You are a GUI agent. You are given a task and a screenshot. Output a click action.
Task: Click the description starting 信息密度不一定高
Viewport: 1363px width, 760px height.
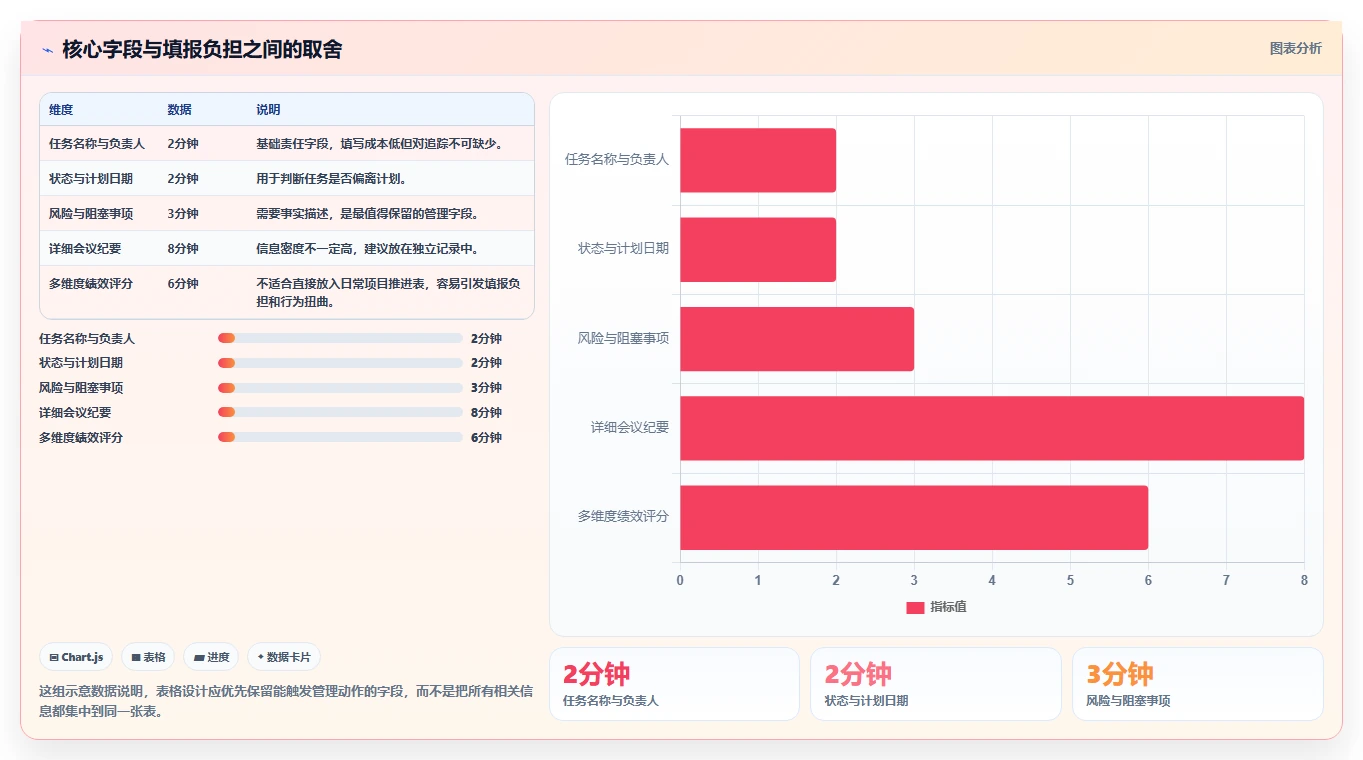[x=368, y=249]
